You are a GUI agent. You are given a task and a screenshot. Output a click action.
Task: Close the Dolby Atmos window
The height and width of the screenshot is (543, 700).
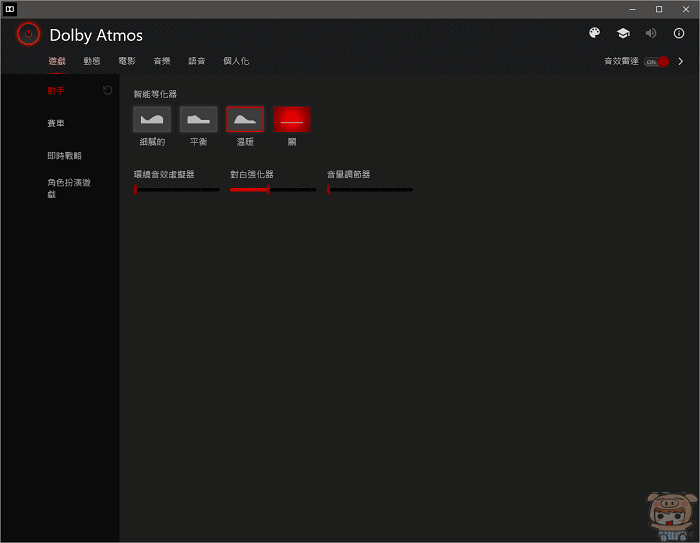686,9
